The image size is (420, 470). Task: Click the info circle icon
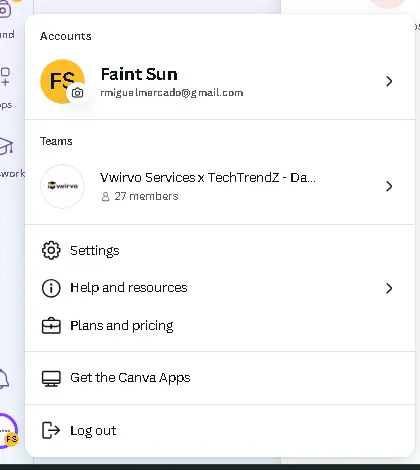(x=51, y=288)
